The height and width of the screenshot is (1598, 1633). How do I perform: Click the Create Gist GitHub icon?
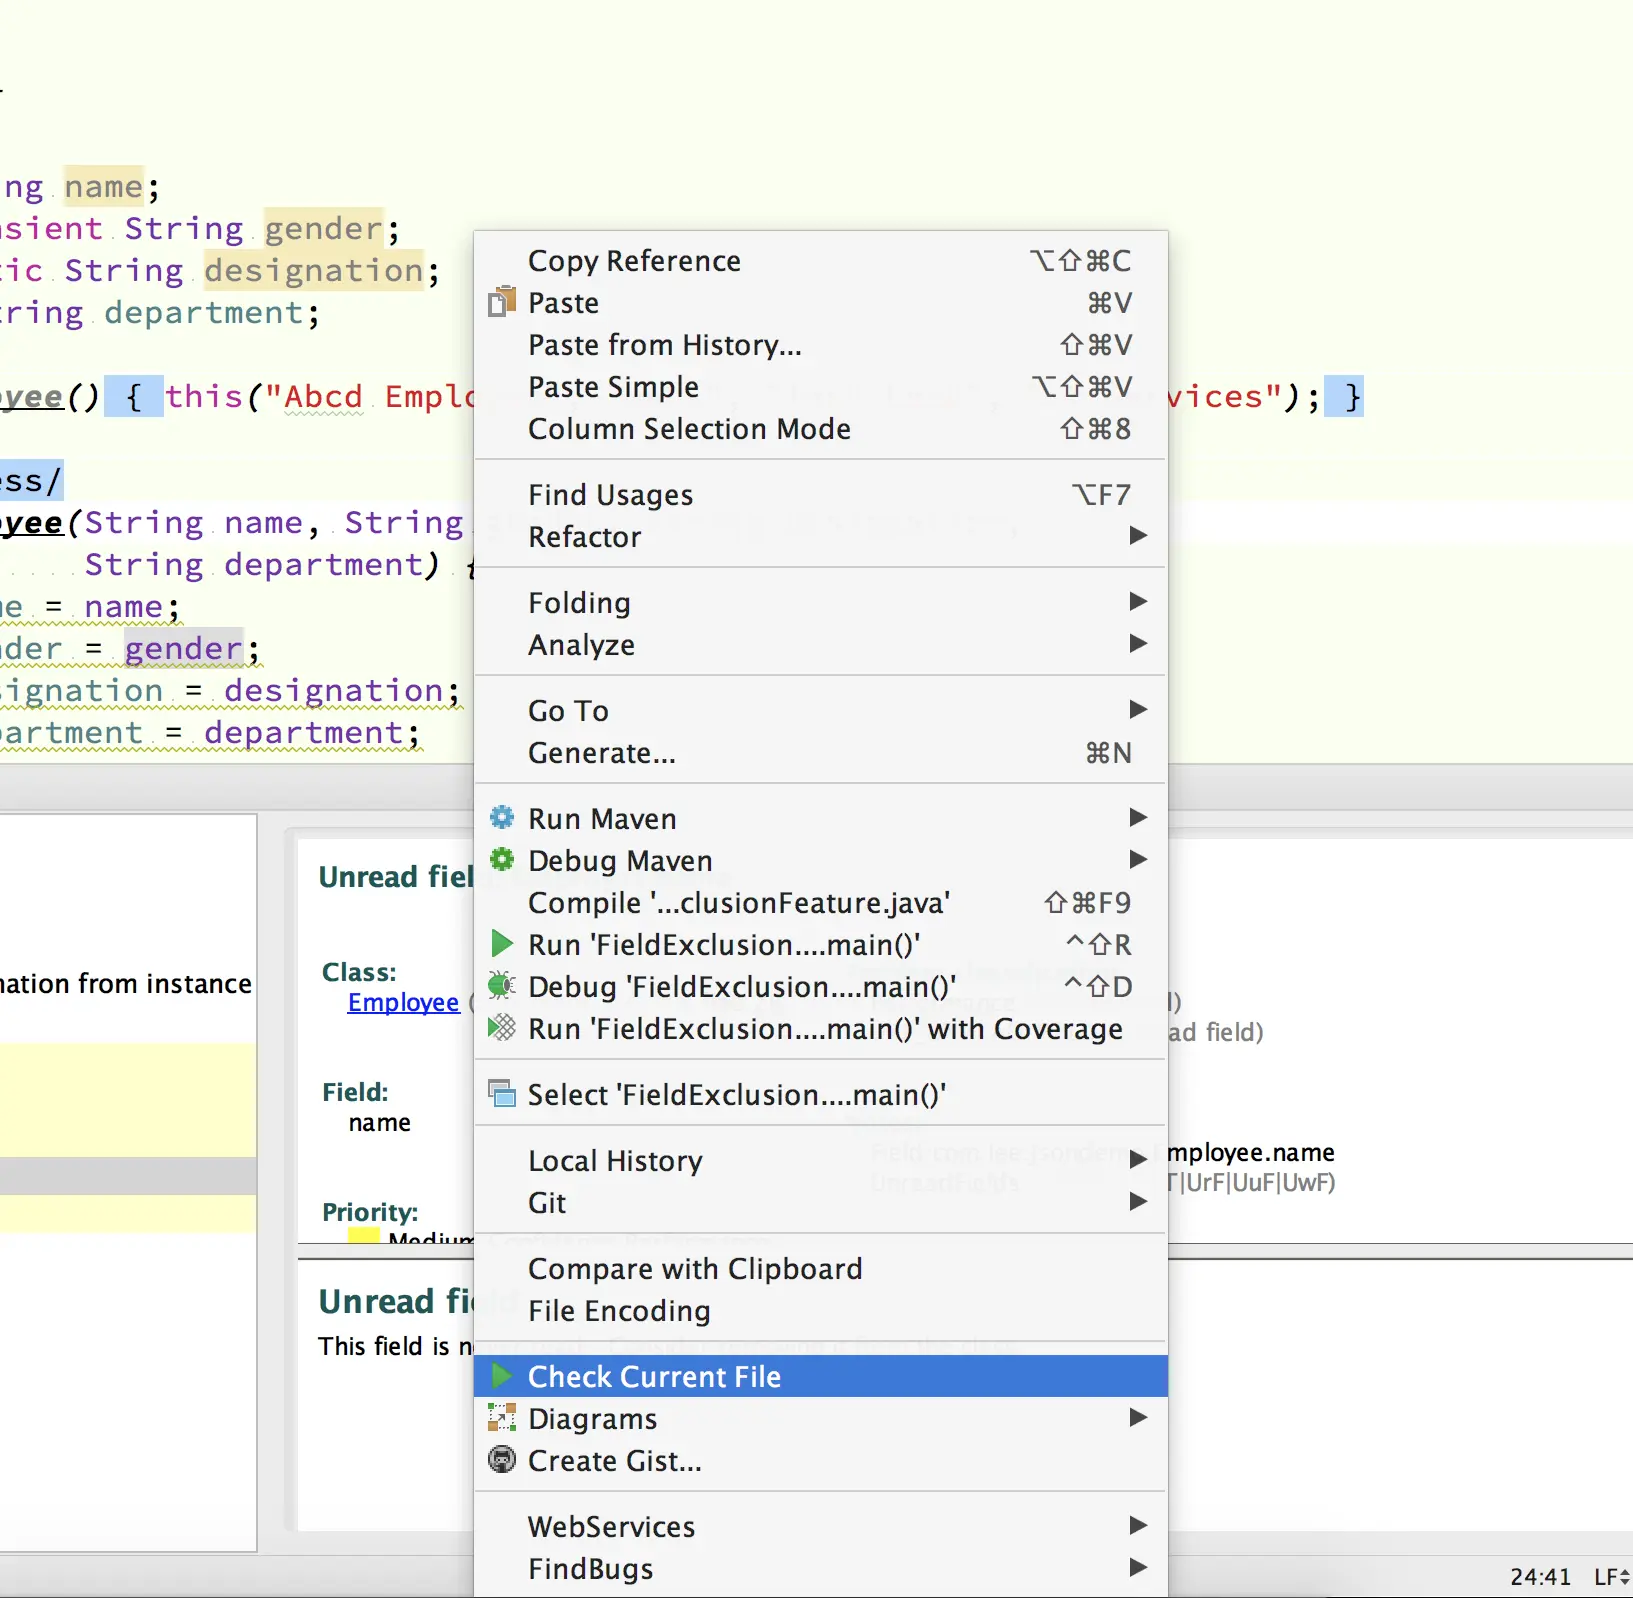point(501,1459)
